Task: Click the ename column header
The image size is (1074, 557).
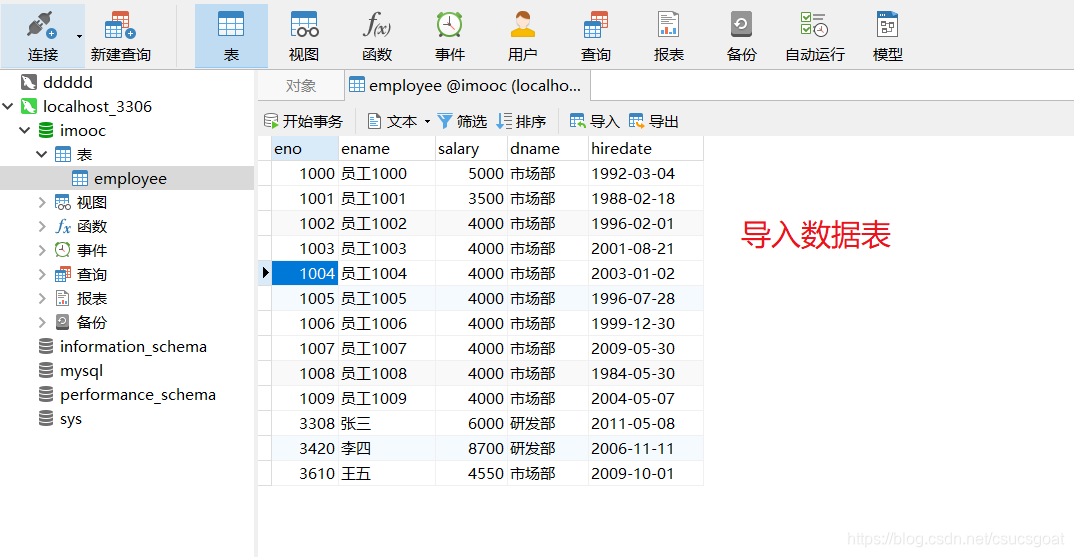Action: point(387,149)
